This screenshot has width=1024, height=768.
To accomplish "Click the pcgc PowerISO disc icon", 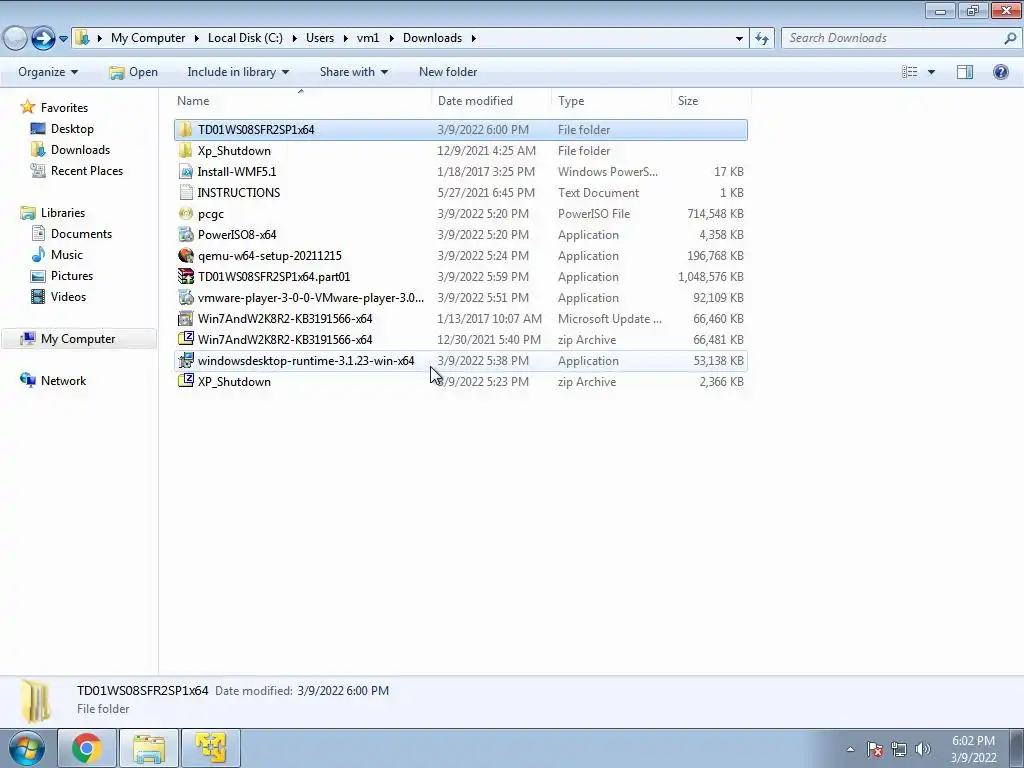I will [x=186, y=214].
